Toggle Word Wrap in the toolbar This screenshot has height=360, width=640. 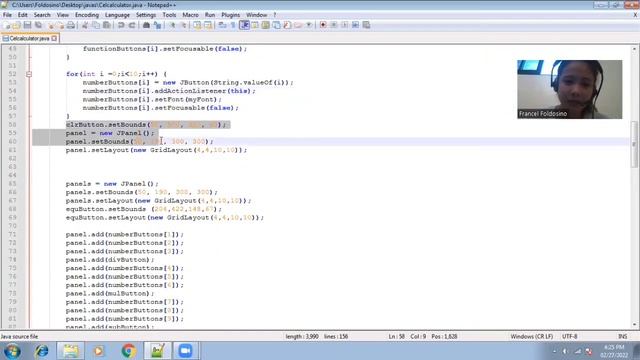click(x=222, y=25)
